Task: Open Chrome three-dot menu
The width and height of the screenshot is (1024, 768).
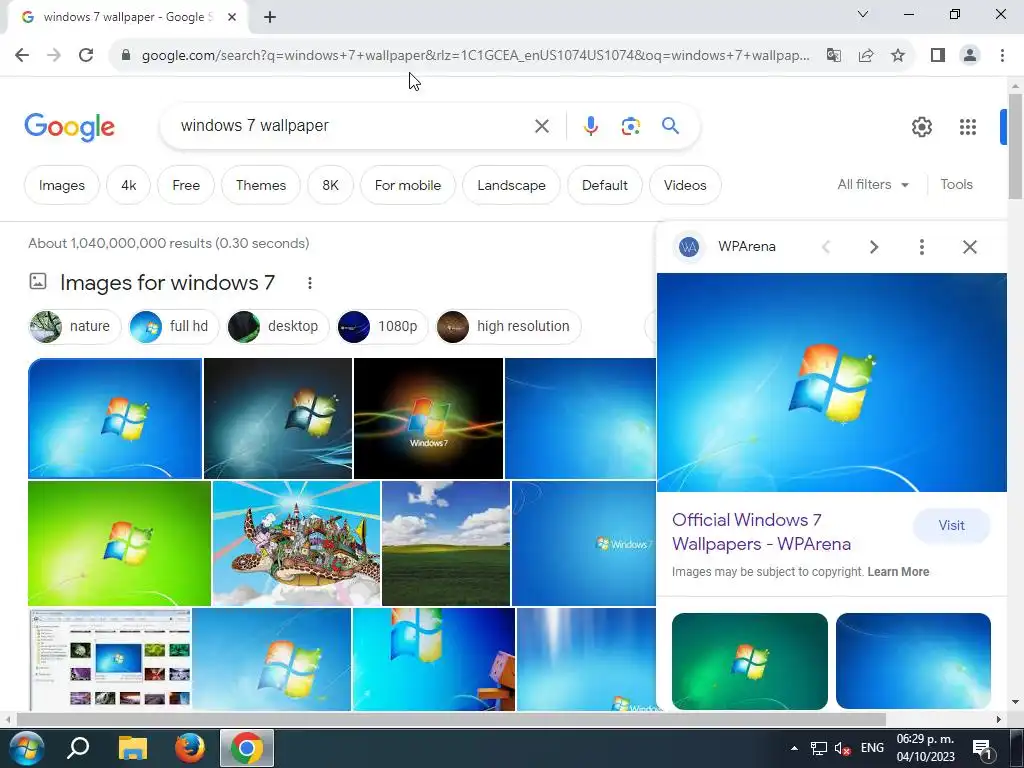Action: [x=1002, y=56]
